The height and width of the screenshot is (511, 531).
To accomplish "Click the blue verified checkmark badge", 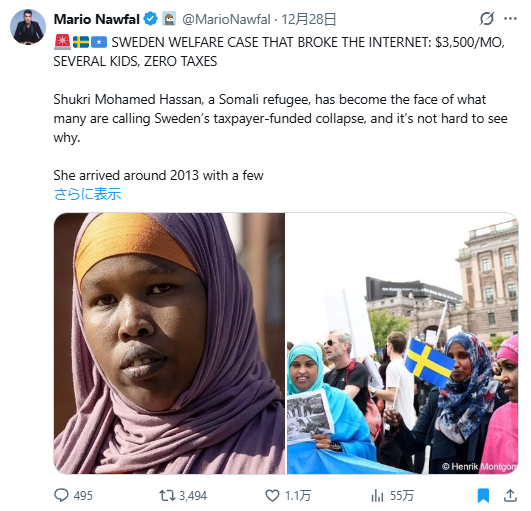I will (150, 19).
